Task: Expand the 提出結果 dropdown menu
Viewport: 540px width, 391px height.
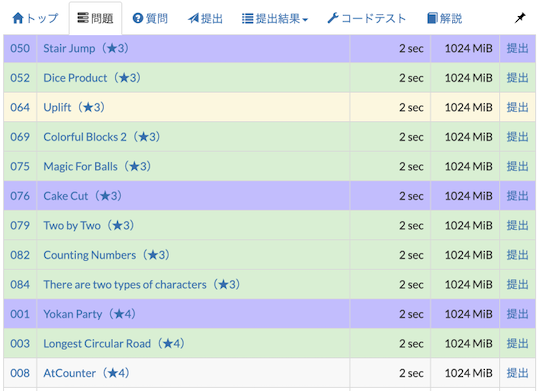Action: point(275,18)
